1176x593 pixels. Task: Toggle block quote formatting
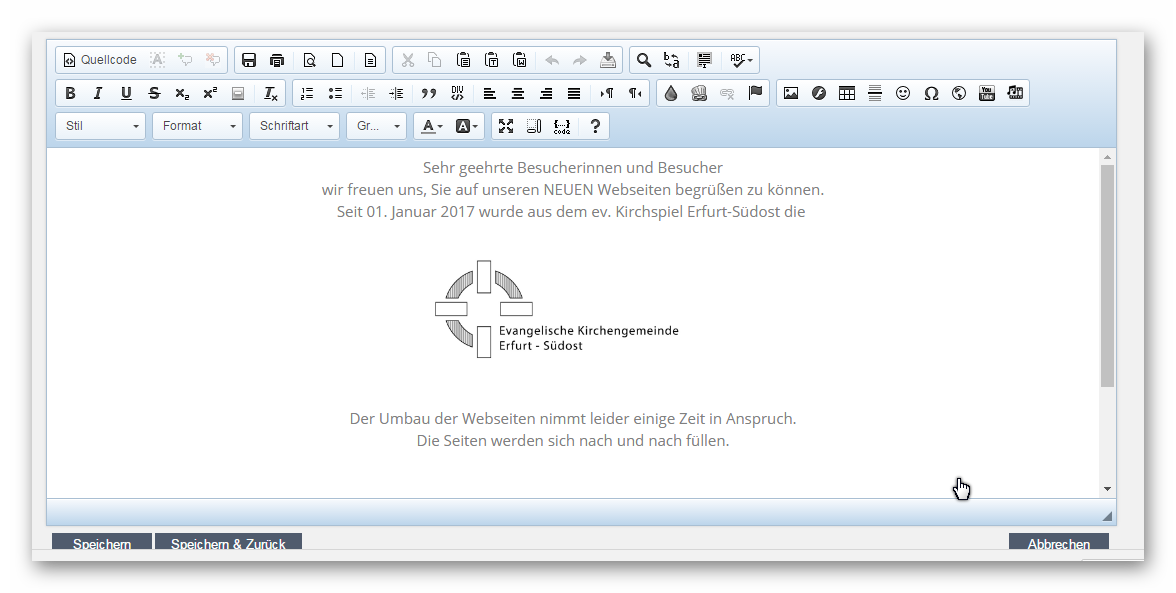[x=428, y=93]
